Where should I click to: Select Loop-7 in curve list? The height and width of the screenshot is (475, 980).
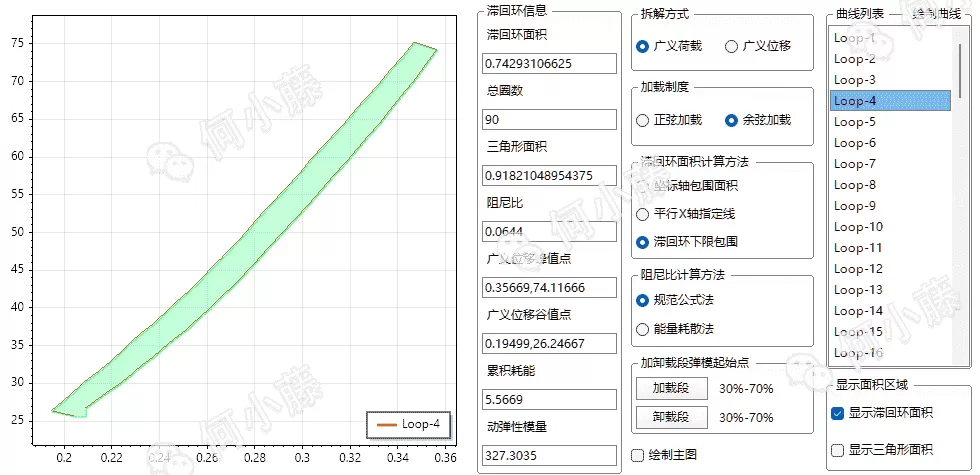(889, 164)
